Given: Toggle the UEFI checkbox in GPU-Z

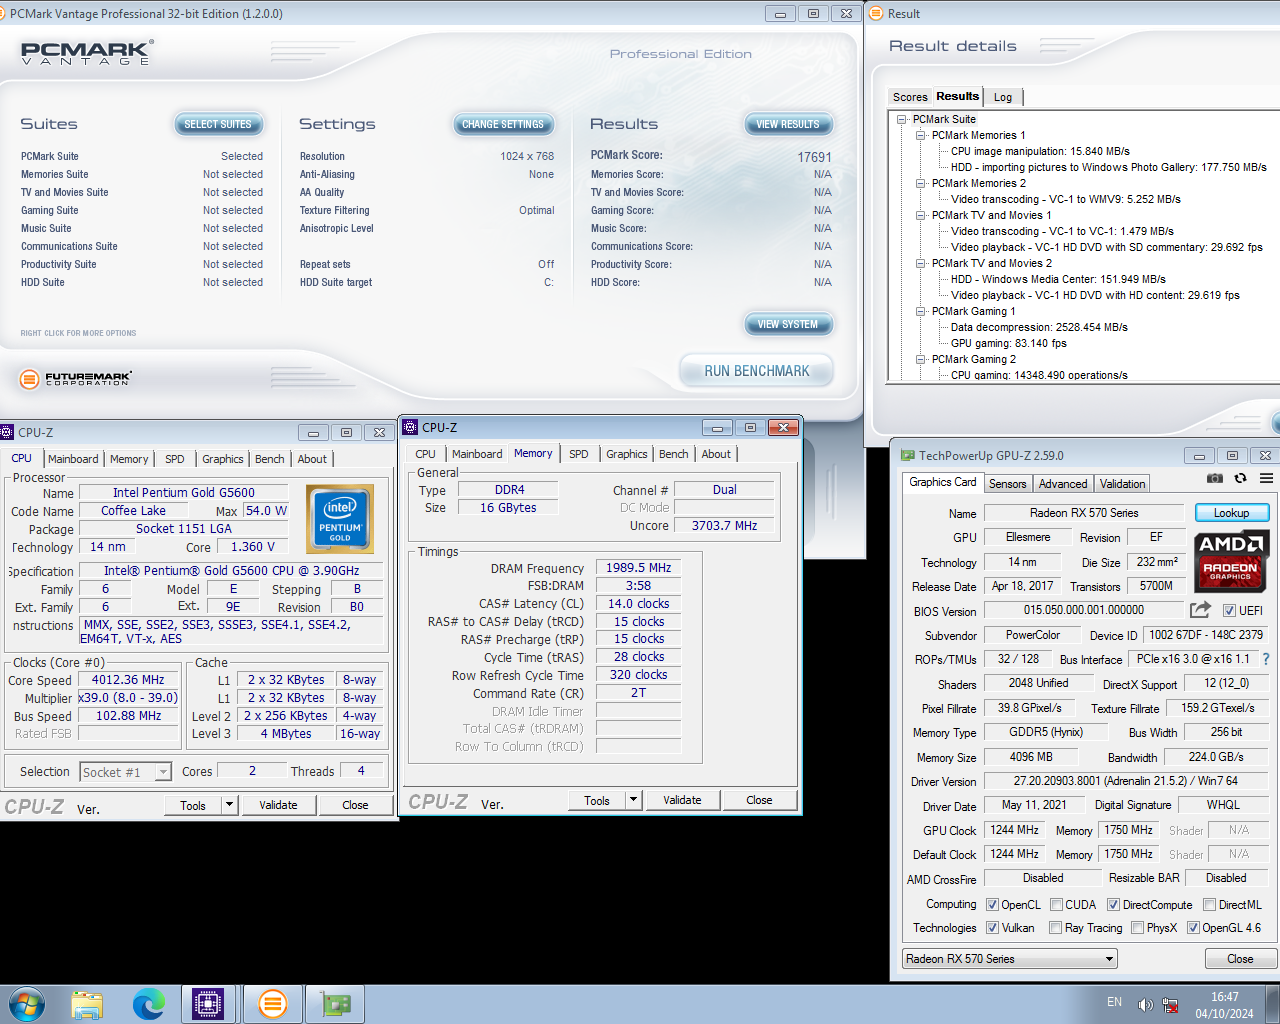Looking at the screenshot, I should point(1229,610).
